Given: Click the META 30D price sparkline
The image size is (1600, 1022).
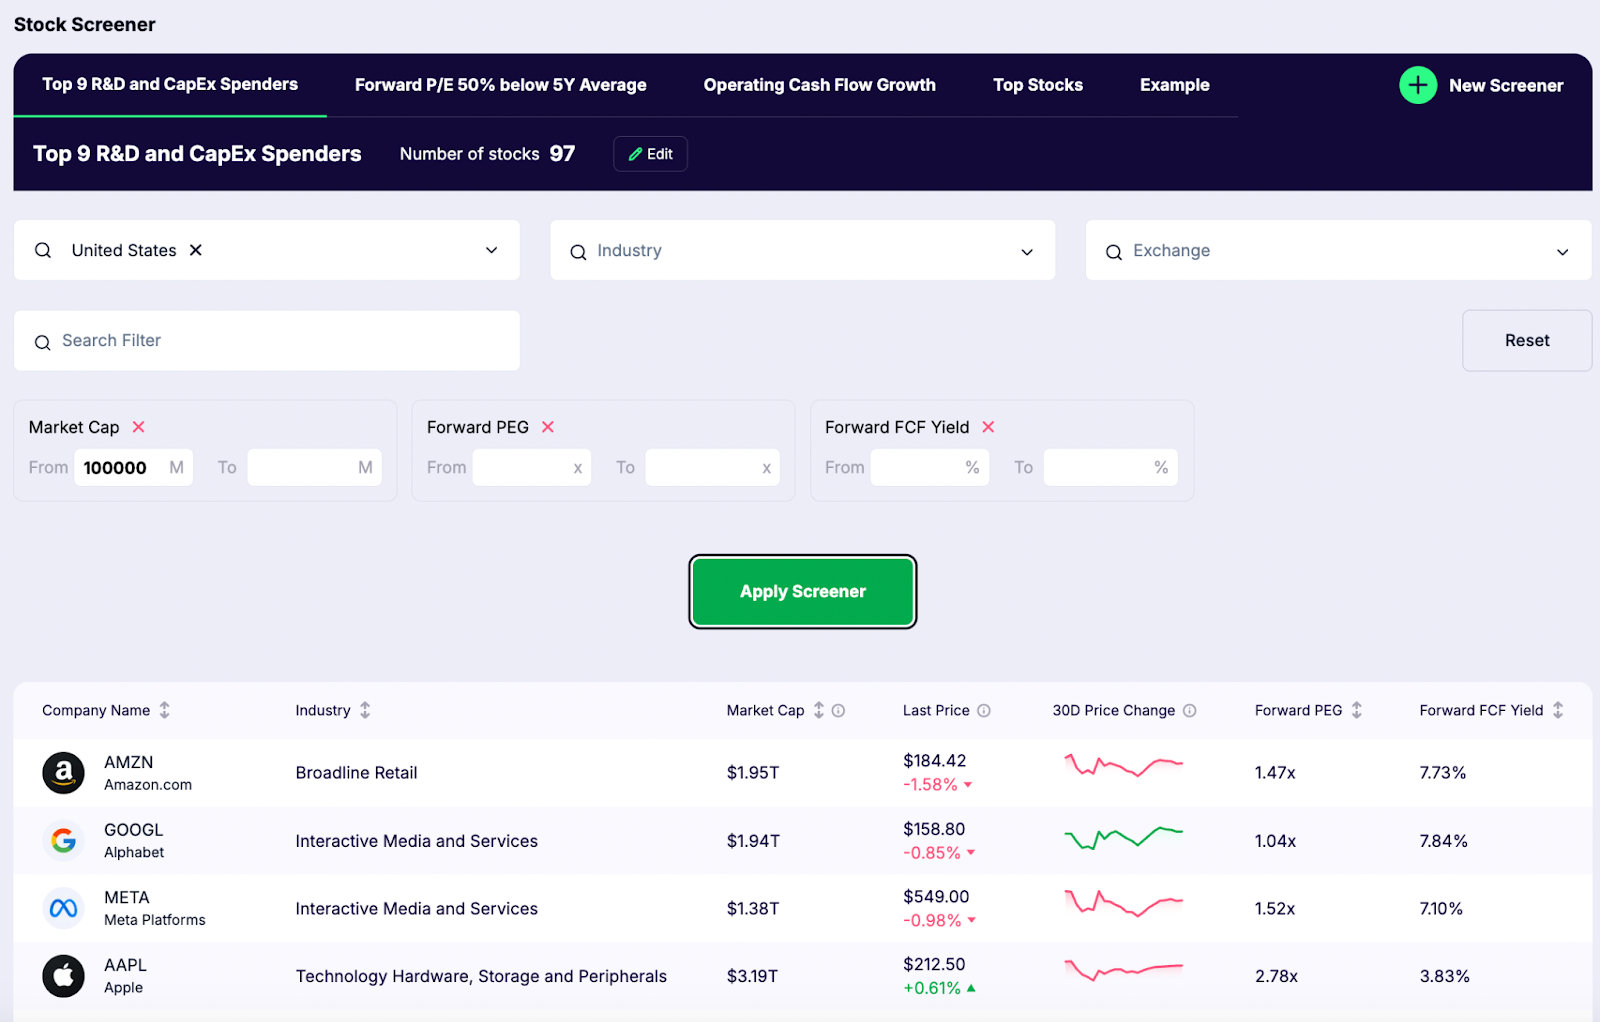Looking at the screenshot, I should click(x=1123, y=903).
